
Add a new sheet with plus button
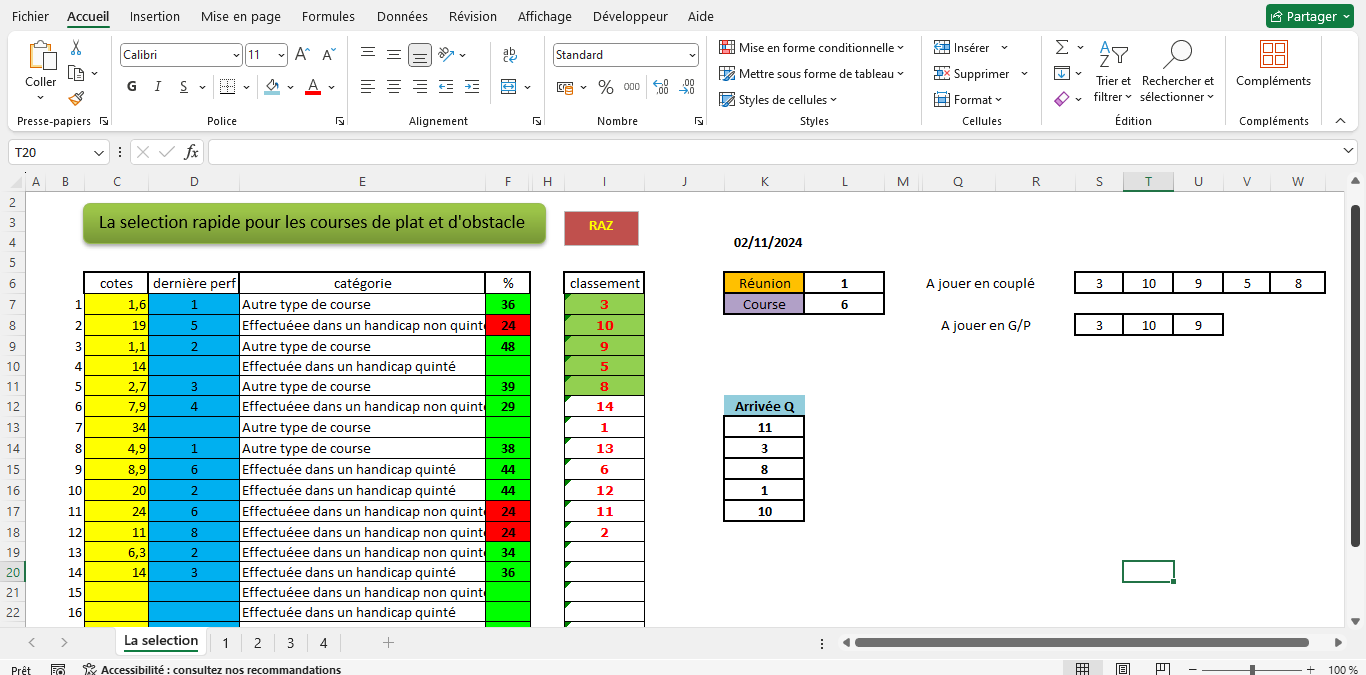pos(388,643)
